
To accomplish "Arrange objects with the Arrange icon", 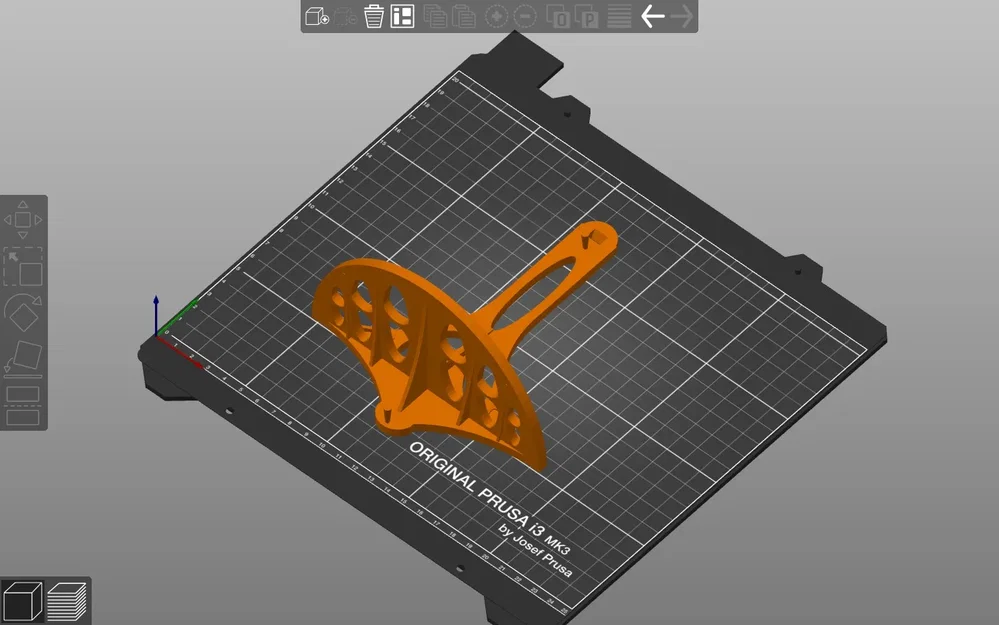I will [x=402, y=16].
